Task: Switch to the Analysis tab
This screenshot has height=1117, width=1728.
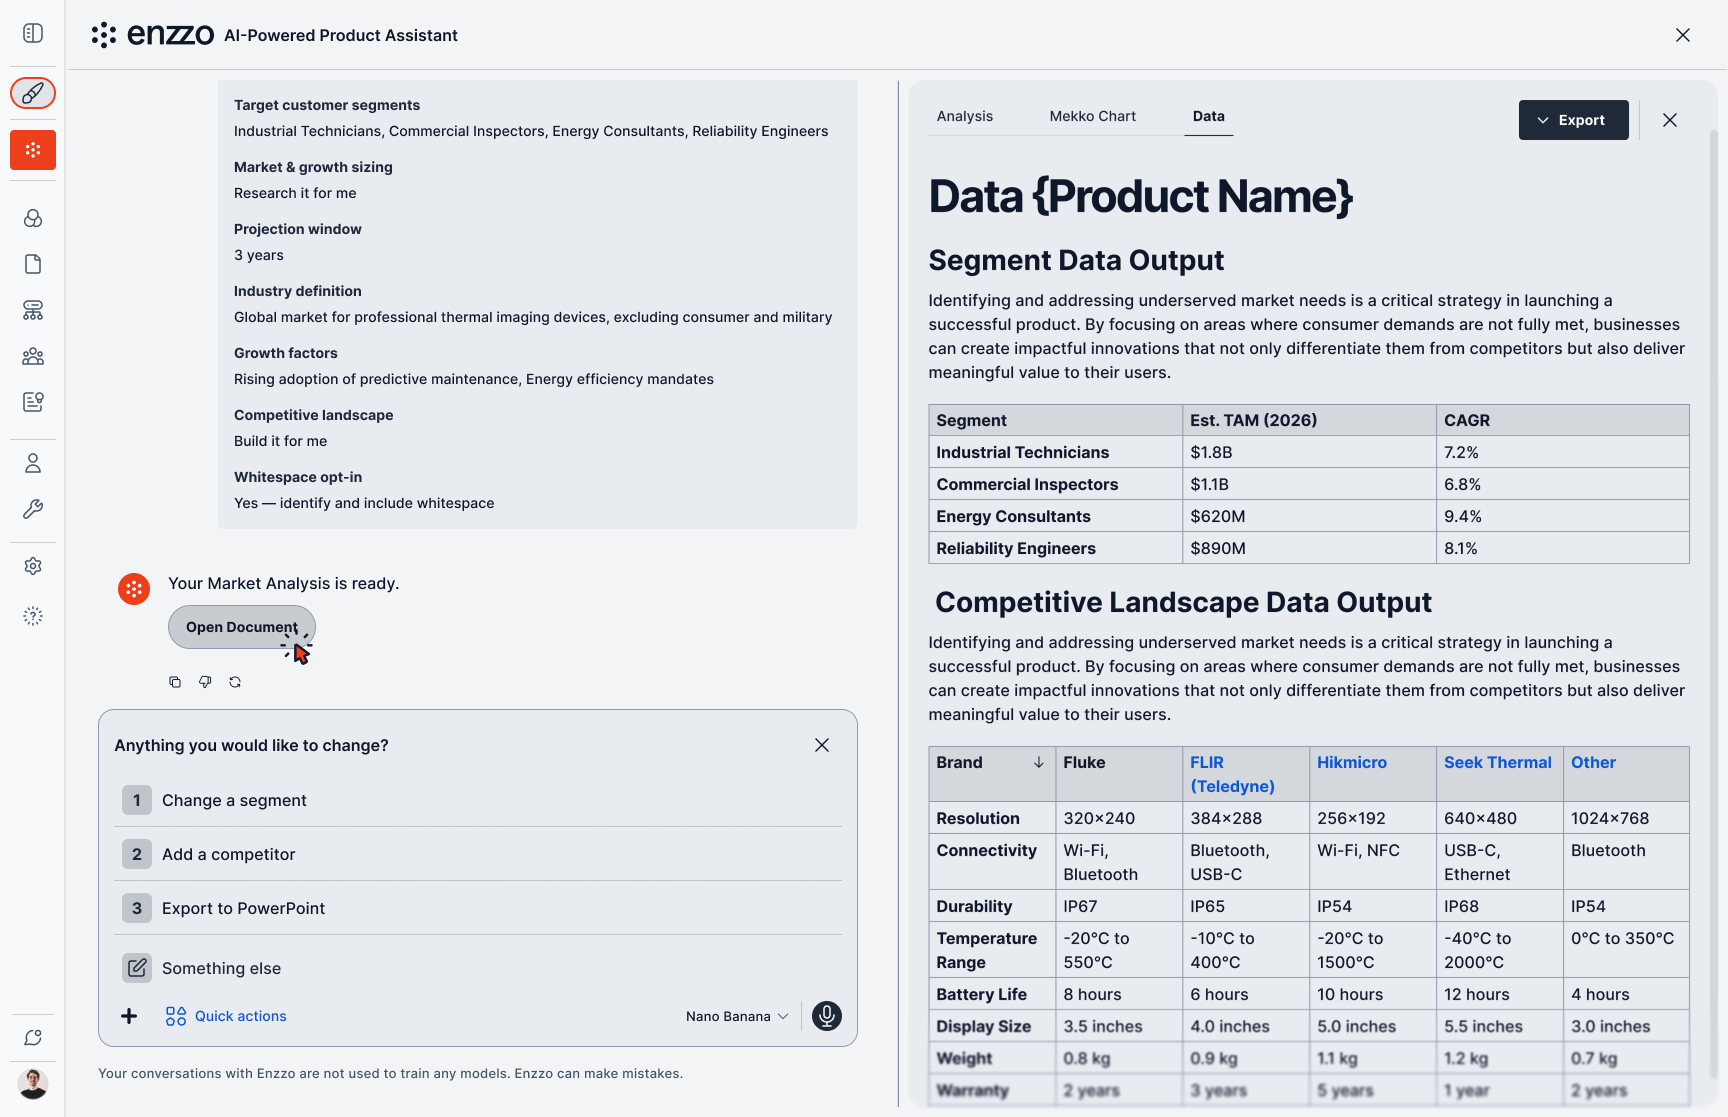Action: click(965, 116)
